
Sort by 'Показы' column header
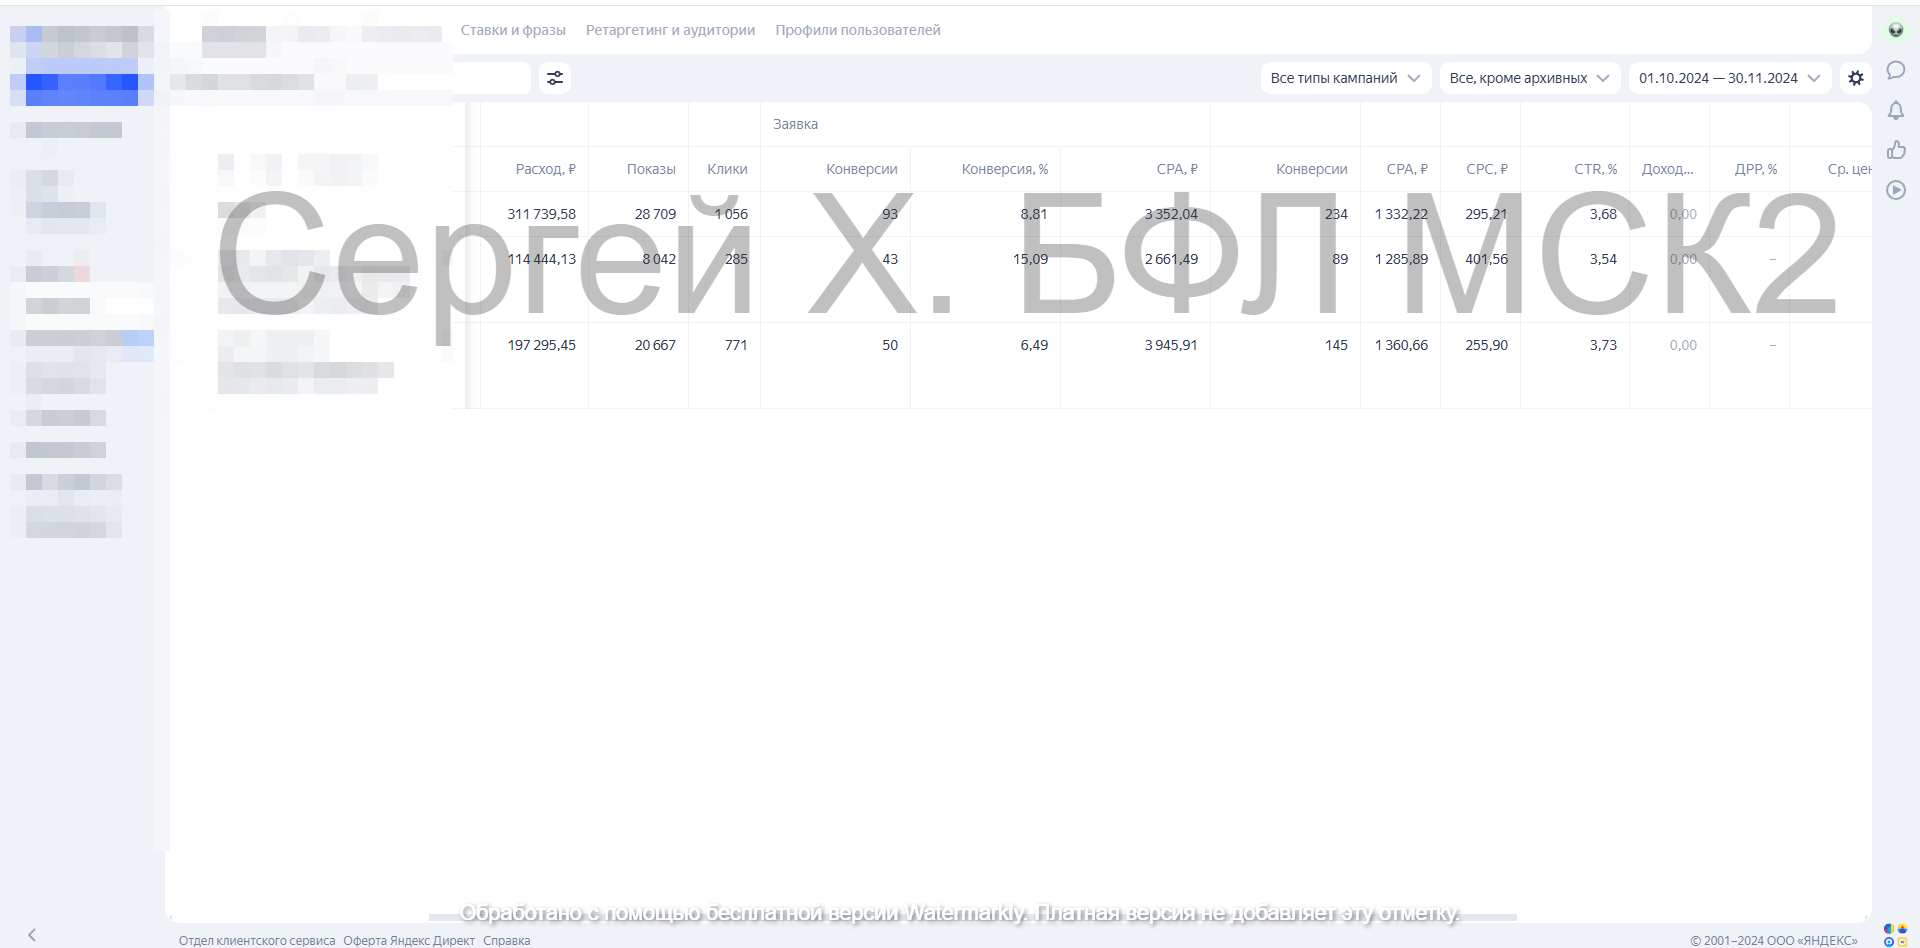[651, 169]
